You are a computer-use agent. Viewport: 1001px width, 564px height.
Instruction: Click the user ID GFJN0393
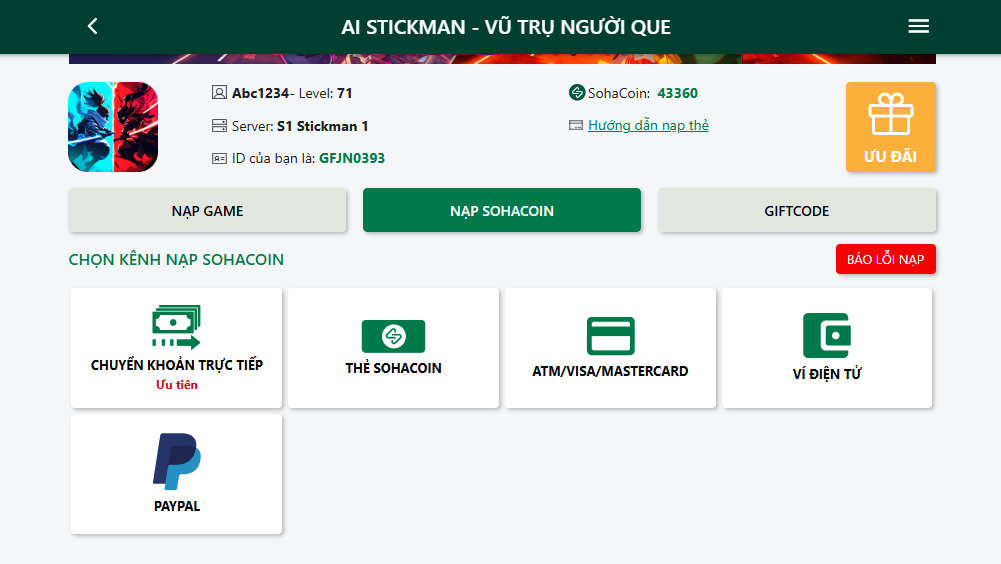point(352,158)
